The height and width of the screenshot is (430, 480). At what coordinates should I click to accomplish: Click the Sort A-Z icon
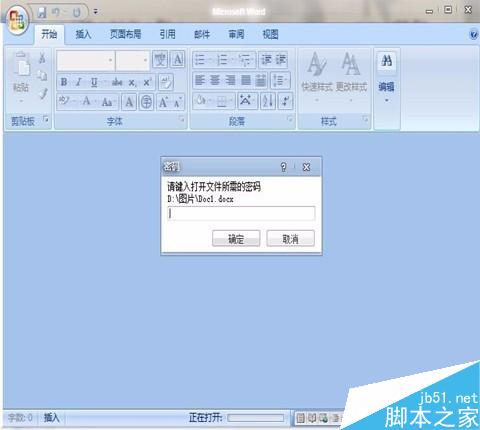tap(268, 101)
